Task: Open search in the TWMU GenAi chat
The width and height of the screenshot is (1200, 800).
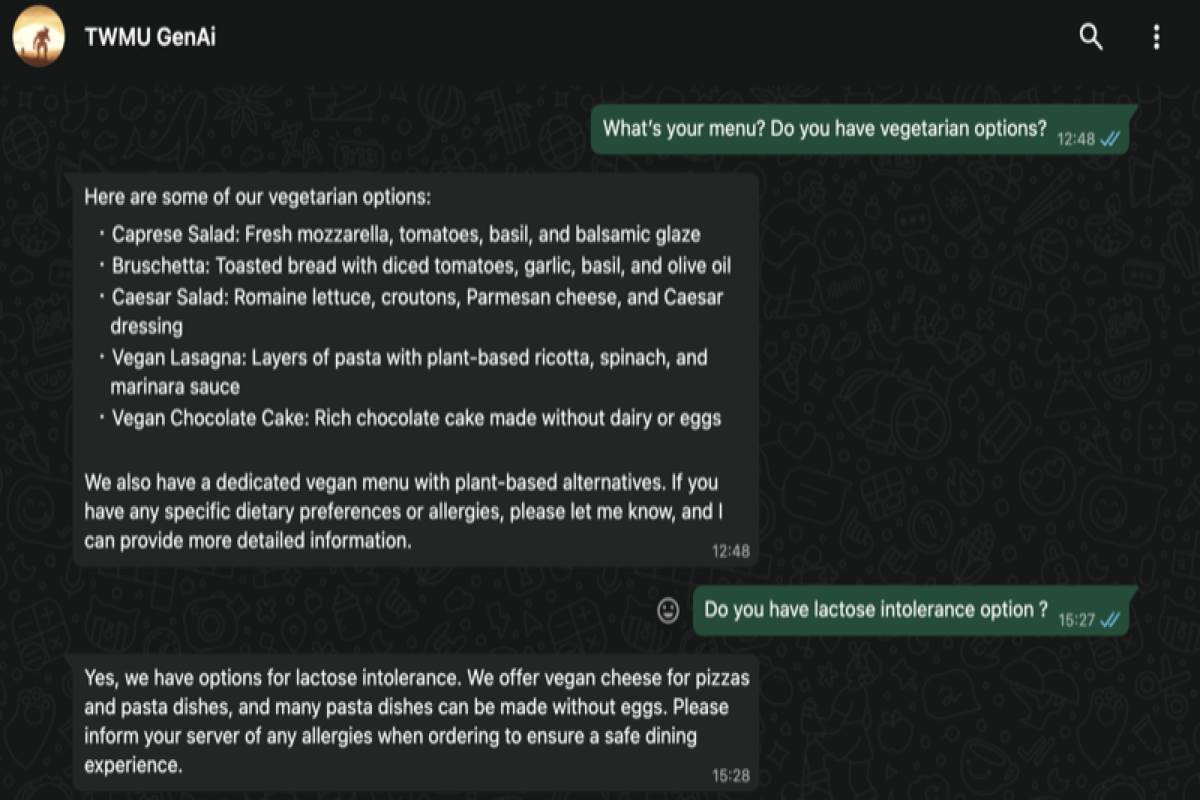Action: pos(1091,38)
